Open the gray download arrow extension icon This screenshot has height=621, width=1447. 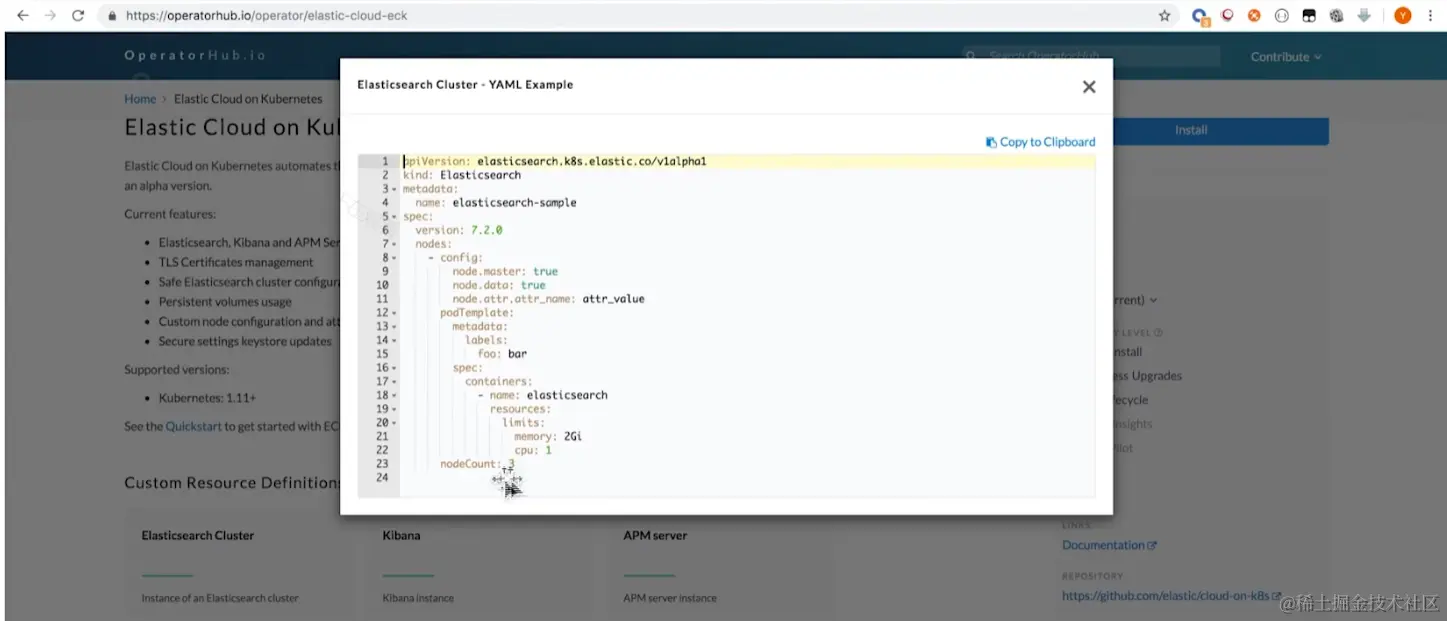(1363, 16)
